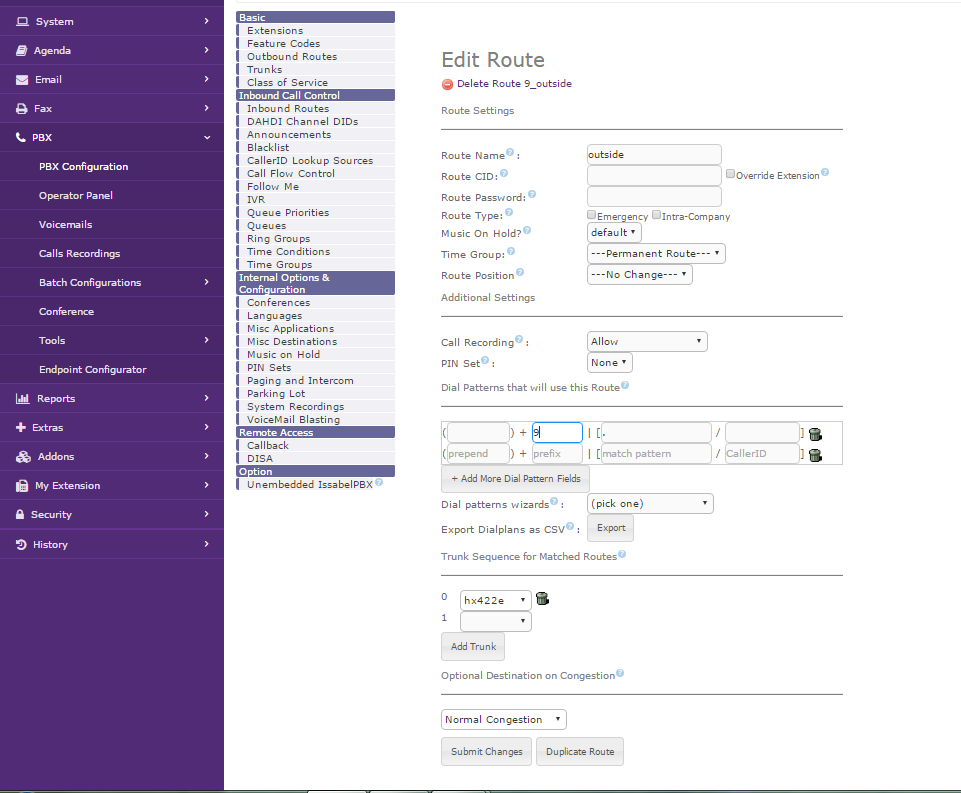961x793 pixels.
Task: Remove trunk hx422e with trash icon
Action: click(x=542, y=599)
